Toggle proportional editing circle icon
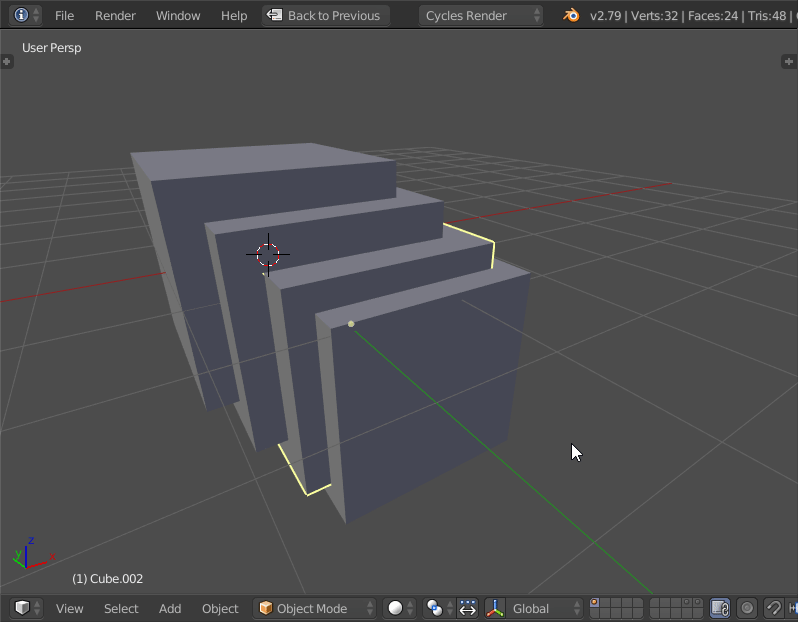 click(747, 608)
